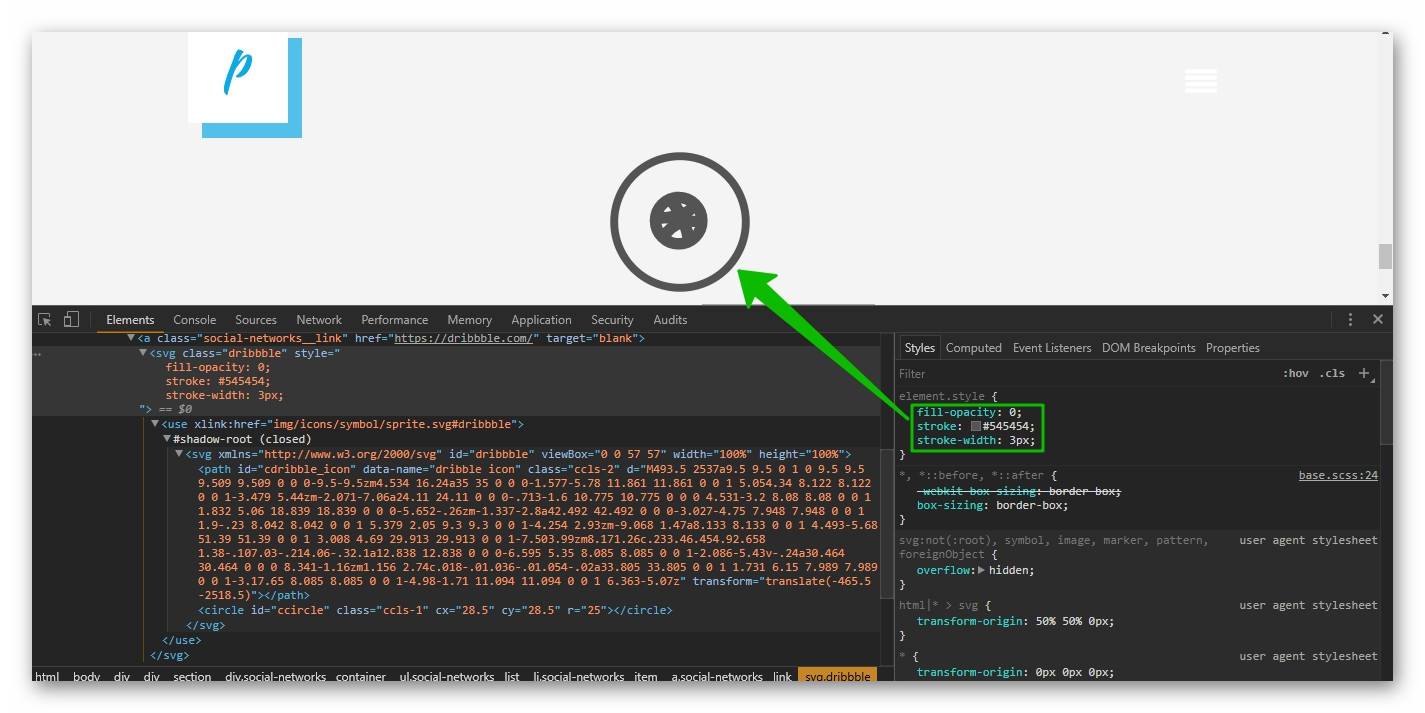
Task: Switch to the Computed sidebar tab
Action: click(x=973, y=348)
